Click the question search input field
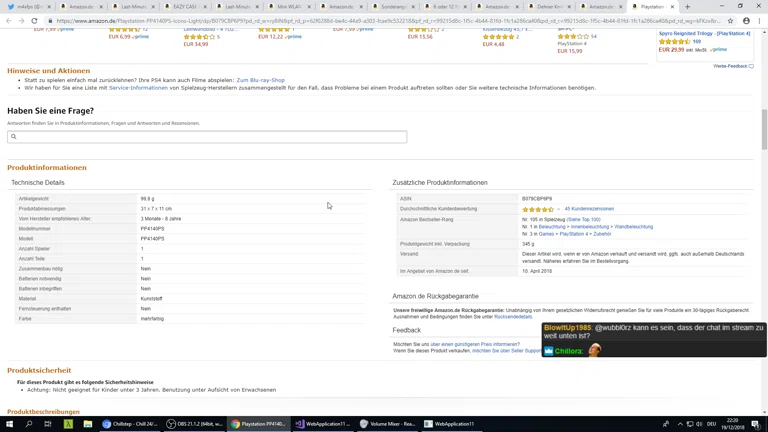The image size is (768, 432). (207, 137)
